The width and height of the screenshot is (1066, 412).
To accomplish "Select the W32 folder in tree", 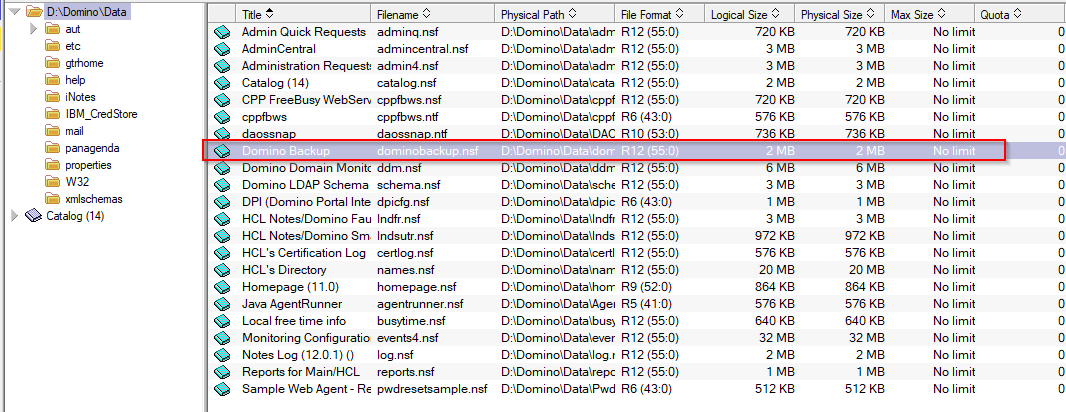I will coord(78,182).
